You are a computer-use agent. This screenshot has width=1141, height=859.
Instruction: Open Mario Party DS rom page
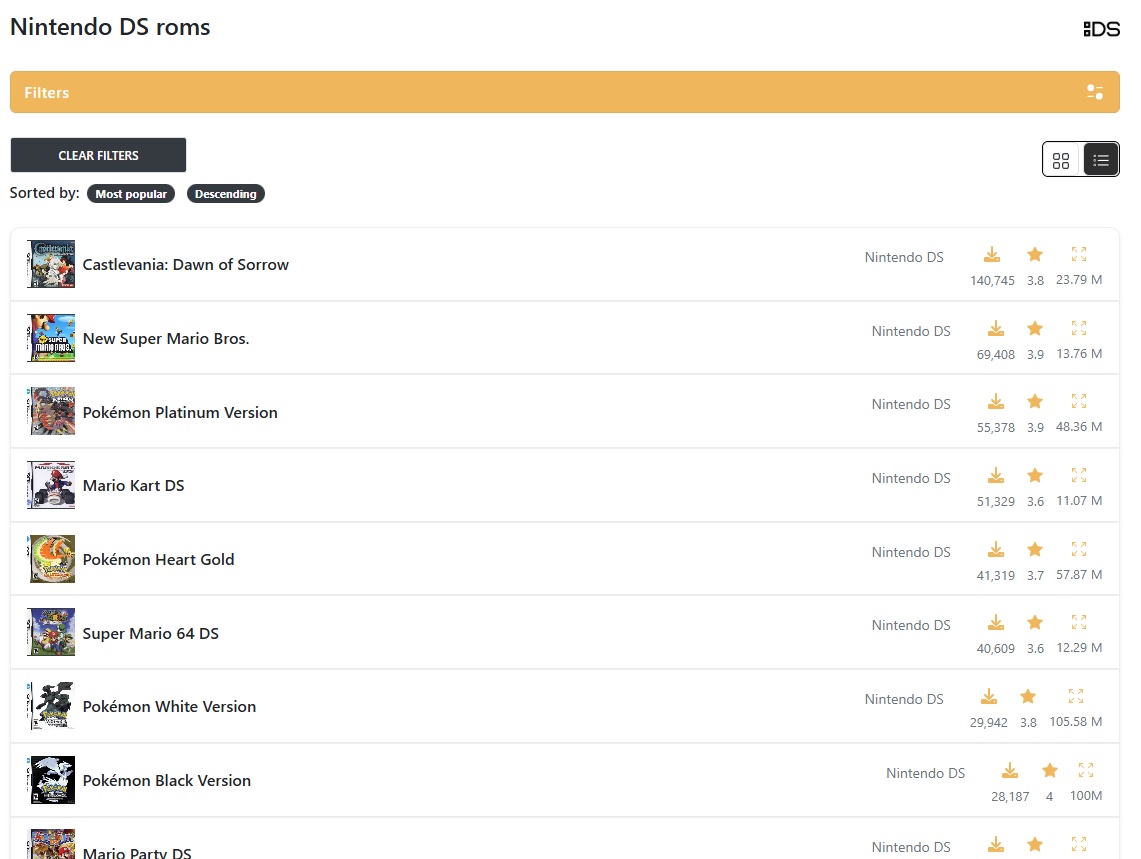(137, 852)
